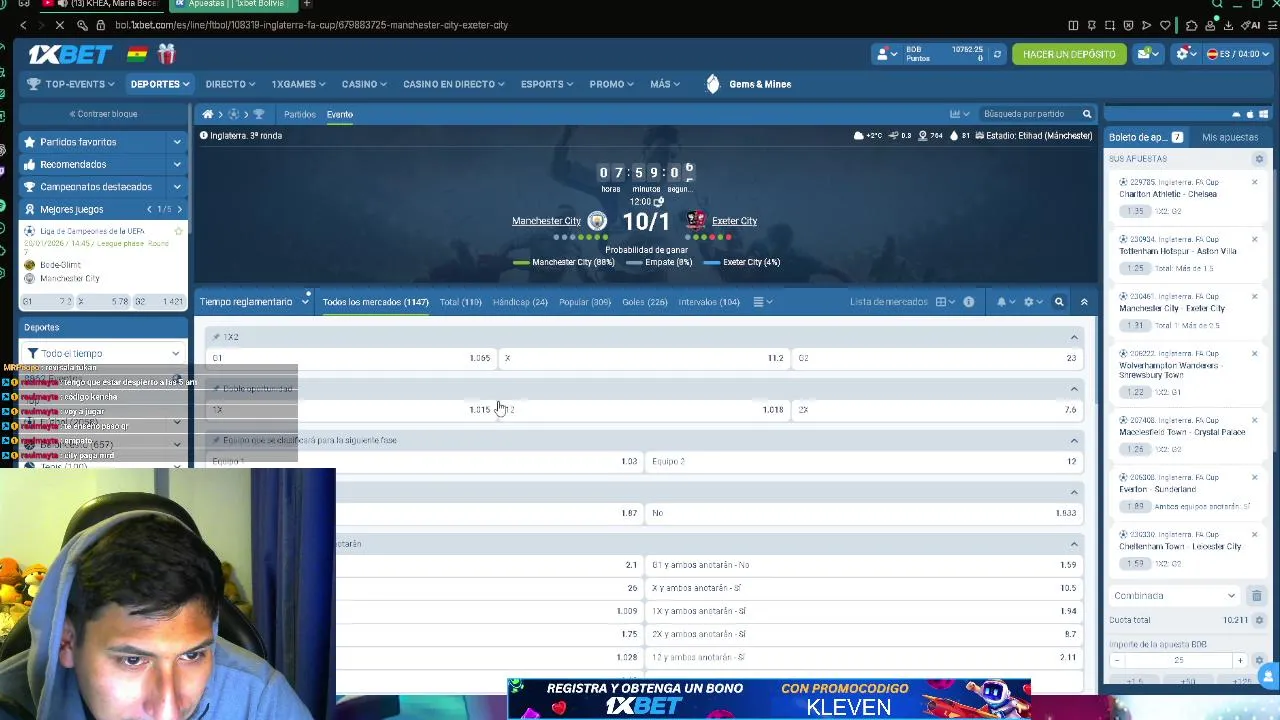Click the stake amount input field

pos(1178,660)
